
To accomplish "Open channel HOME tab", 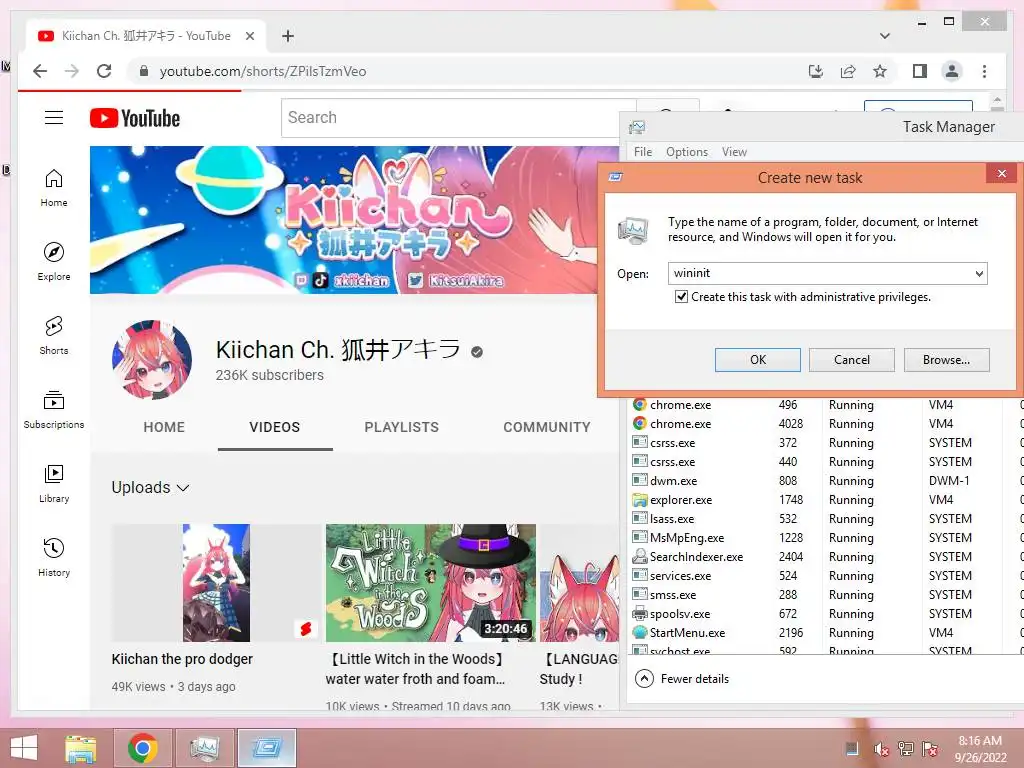I will (164, 427).
